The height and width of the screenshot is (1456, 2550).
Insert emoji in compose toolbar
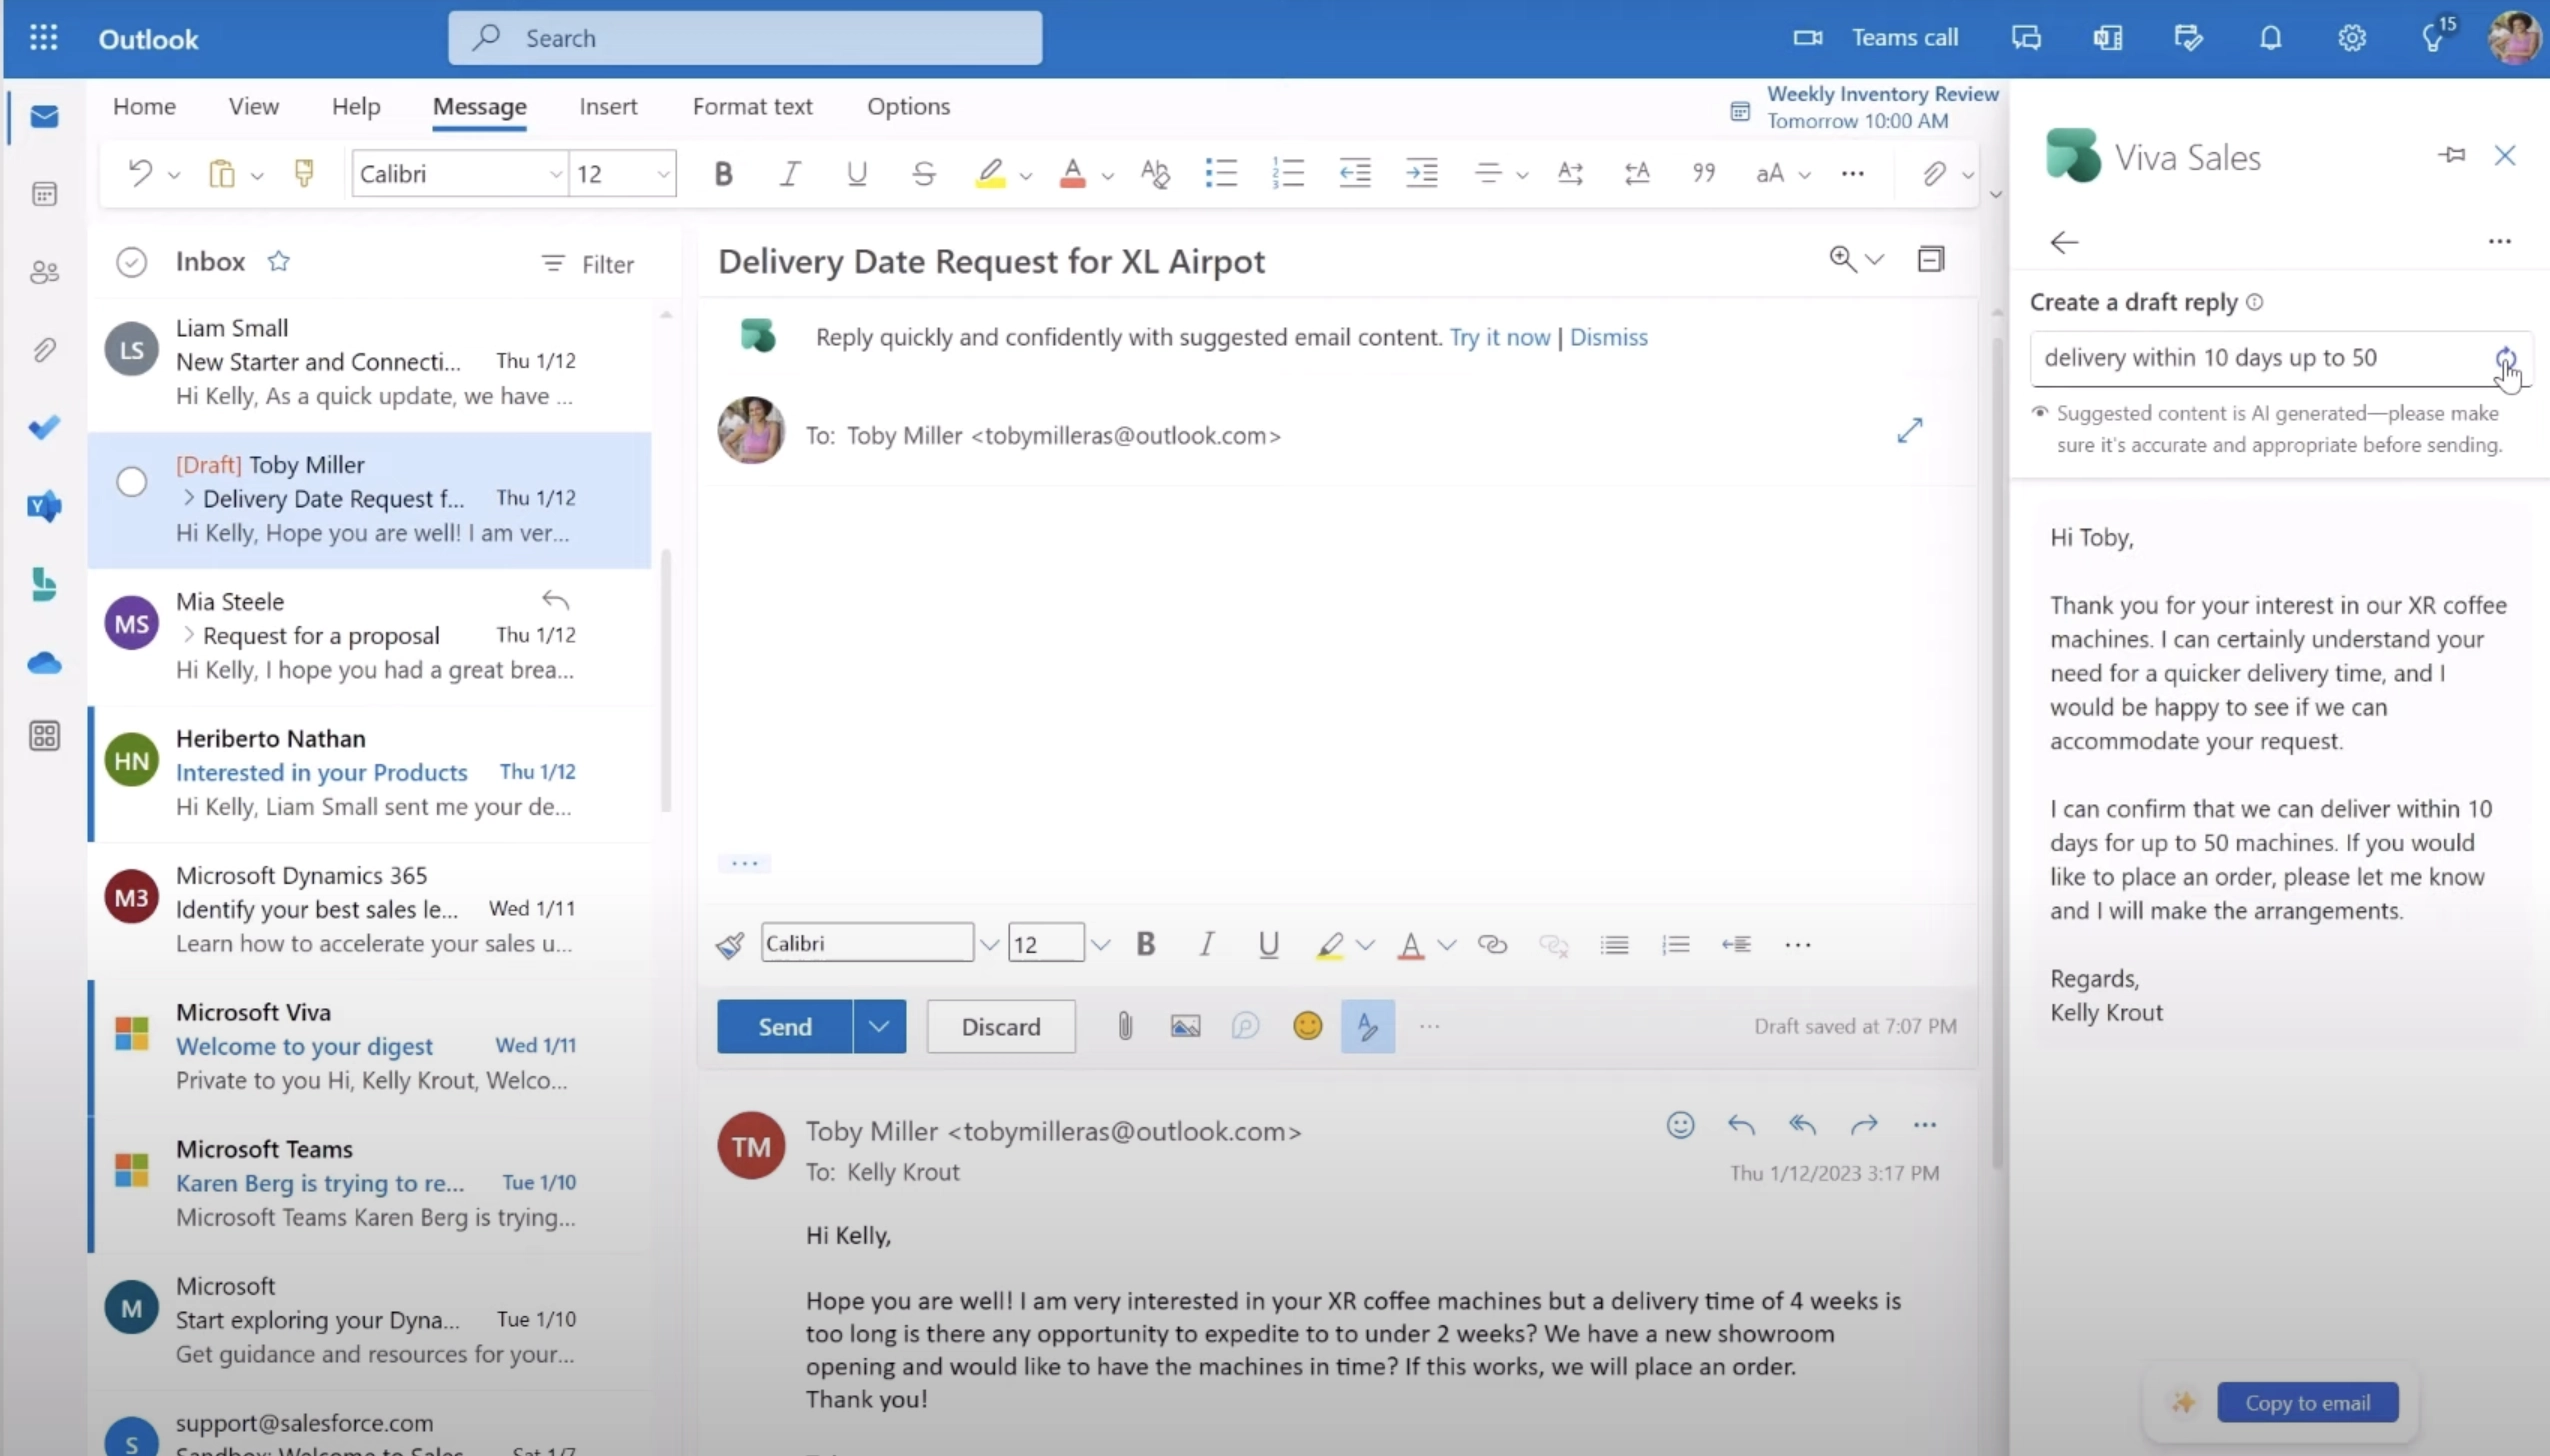pyautogui.click(x=1307, y=1026)
